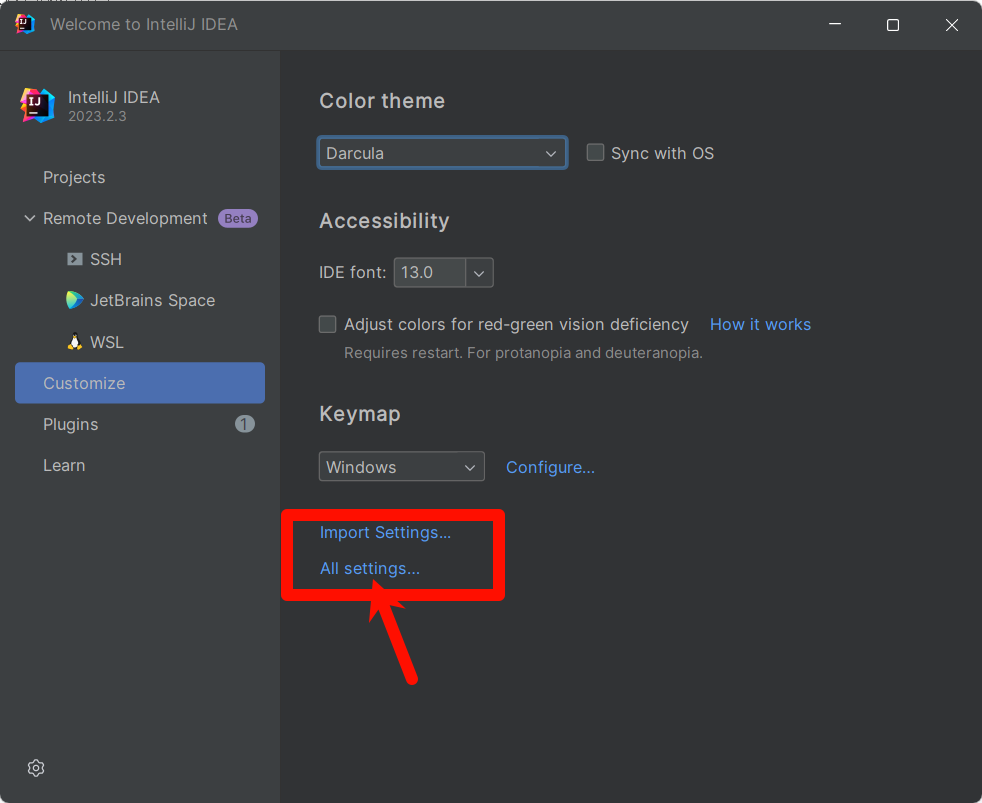Viewport: 982px width, 803px height.
Task: Select SSH remote development option
Action: (x=106, y=259)
